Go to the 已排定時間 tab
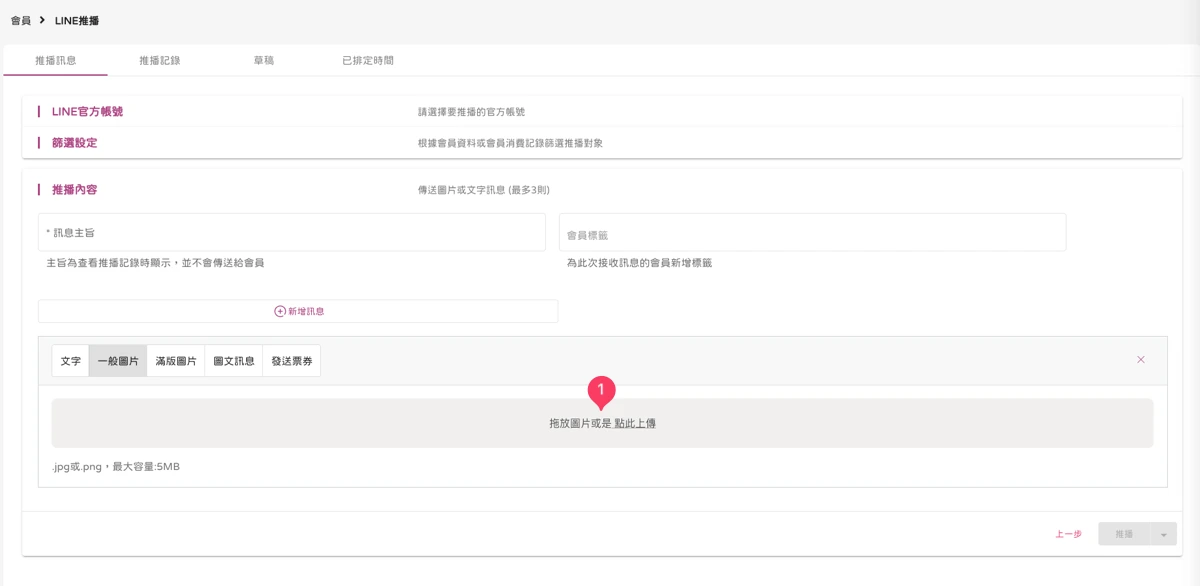Viewport: 1200px width, 586px height. pos(368,60)
